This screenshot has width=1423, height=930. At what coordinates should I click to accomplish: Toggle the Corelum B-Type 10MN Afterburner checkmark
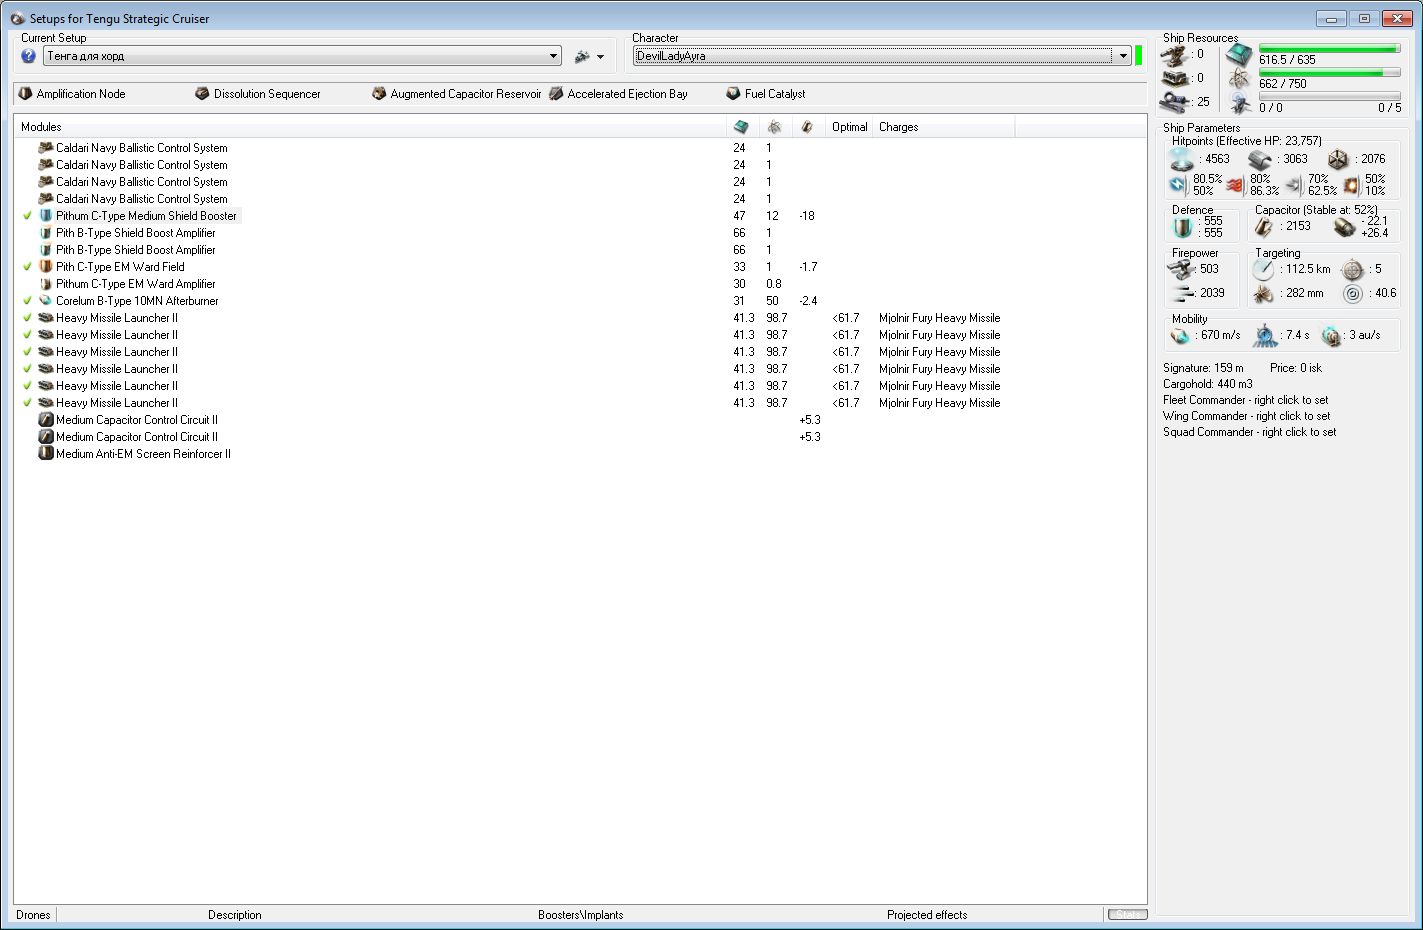[28, 301]
